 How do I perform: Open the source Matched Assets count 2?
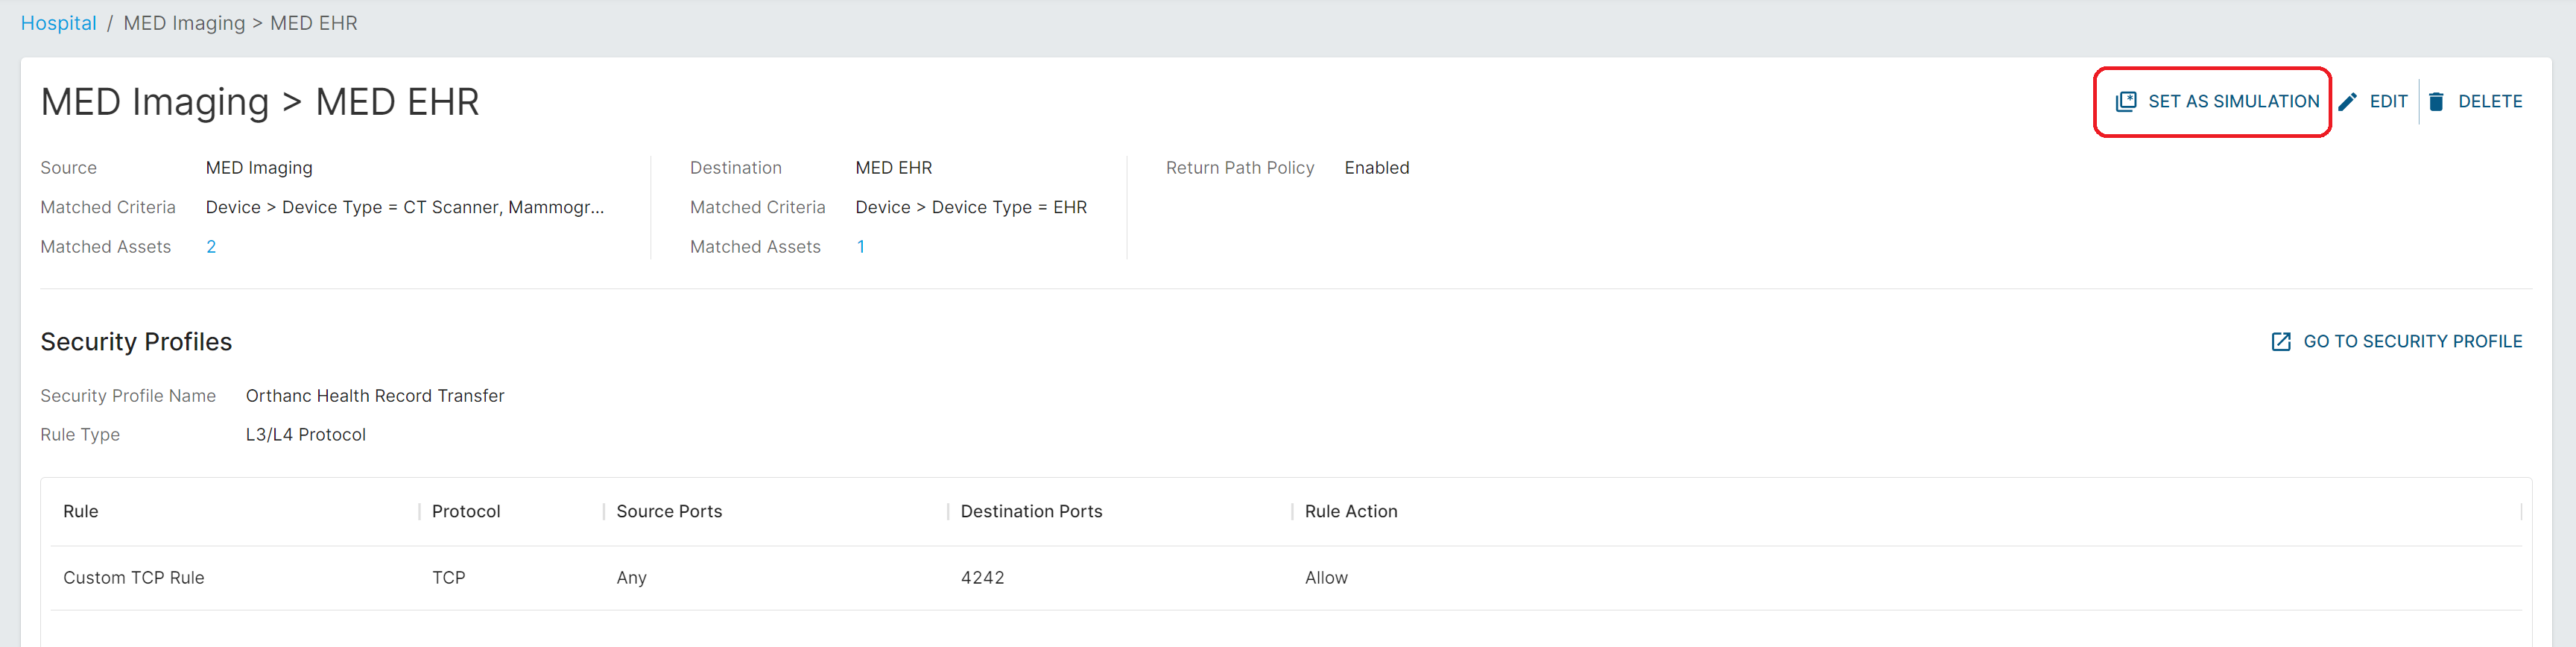pos(211,247)
